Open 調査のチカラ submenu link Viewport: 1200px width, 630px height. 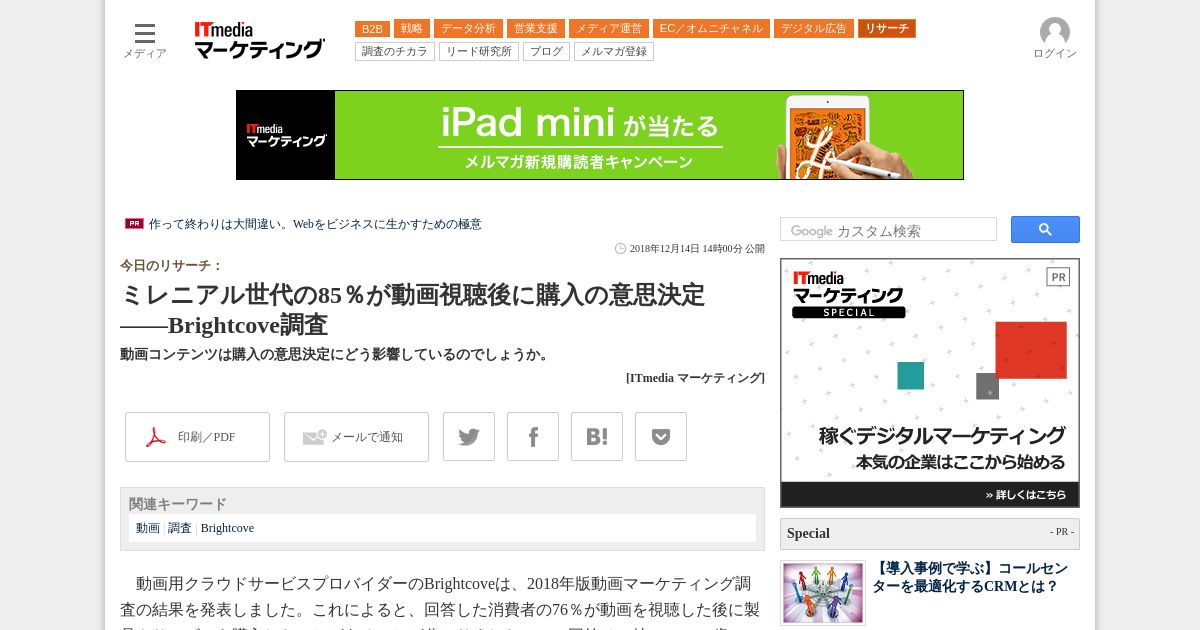[x=395, y=51]
